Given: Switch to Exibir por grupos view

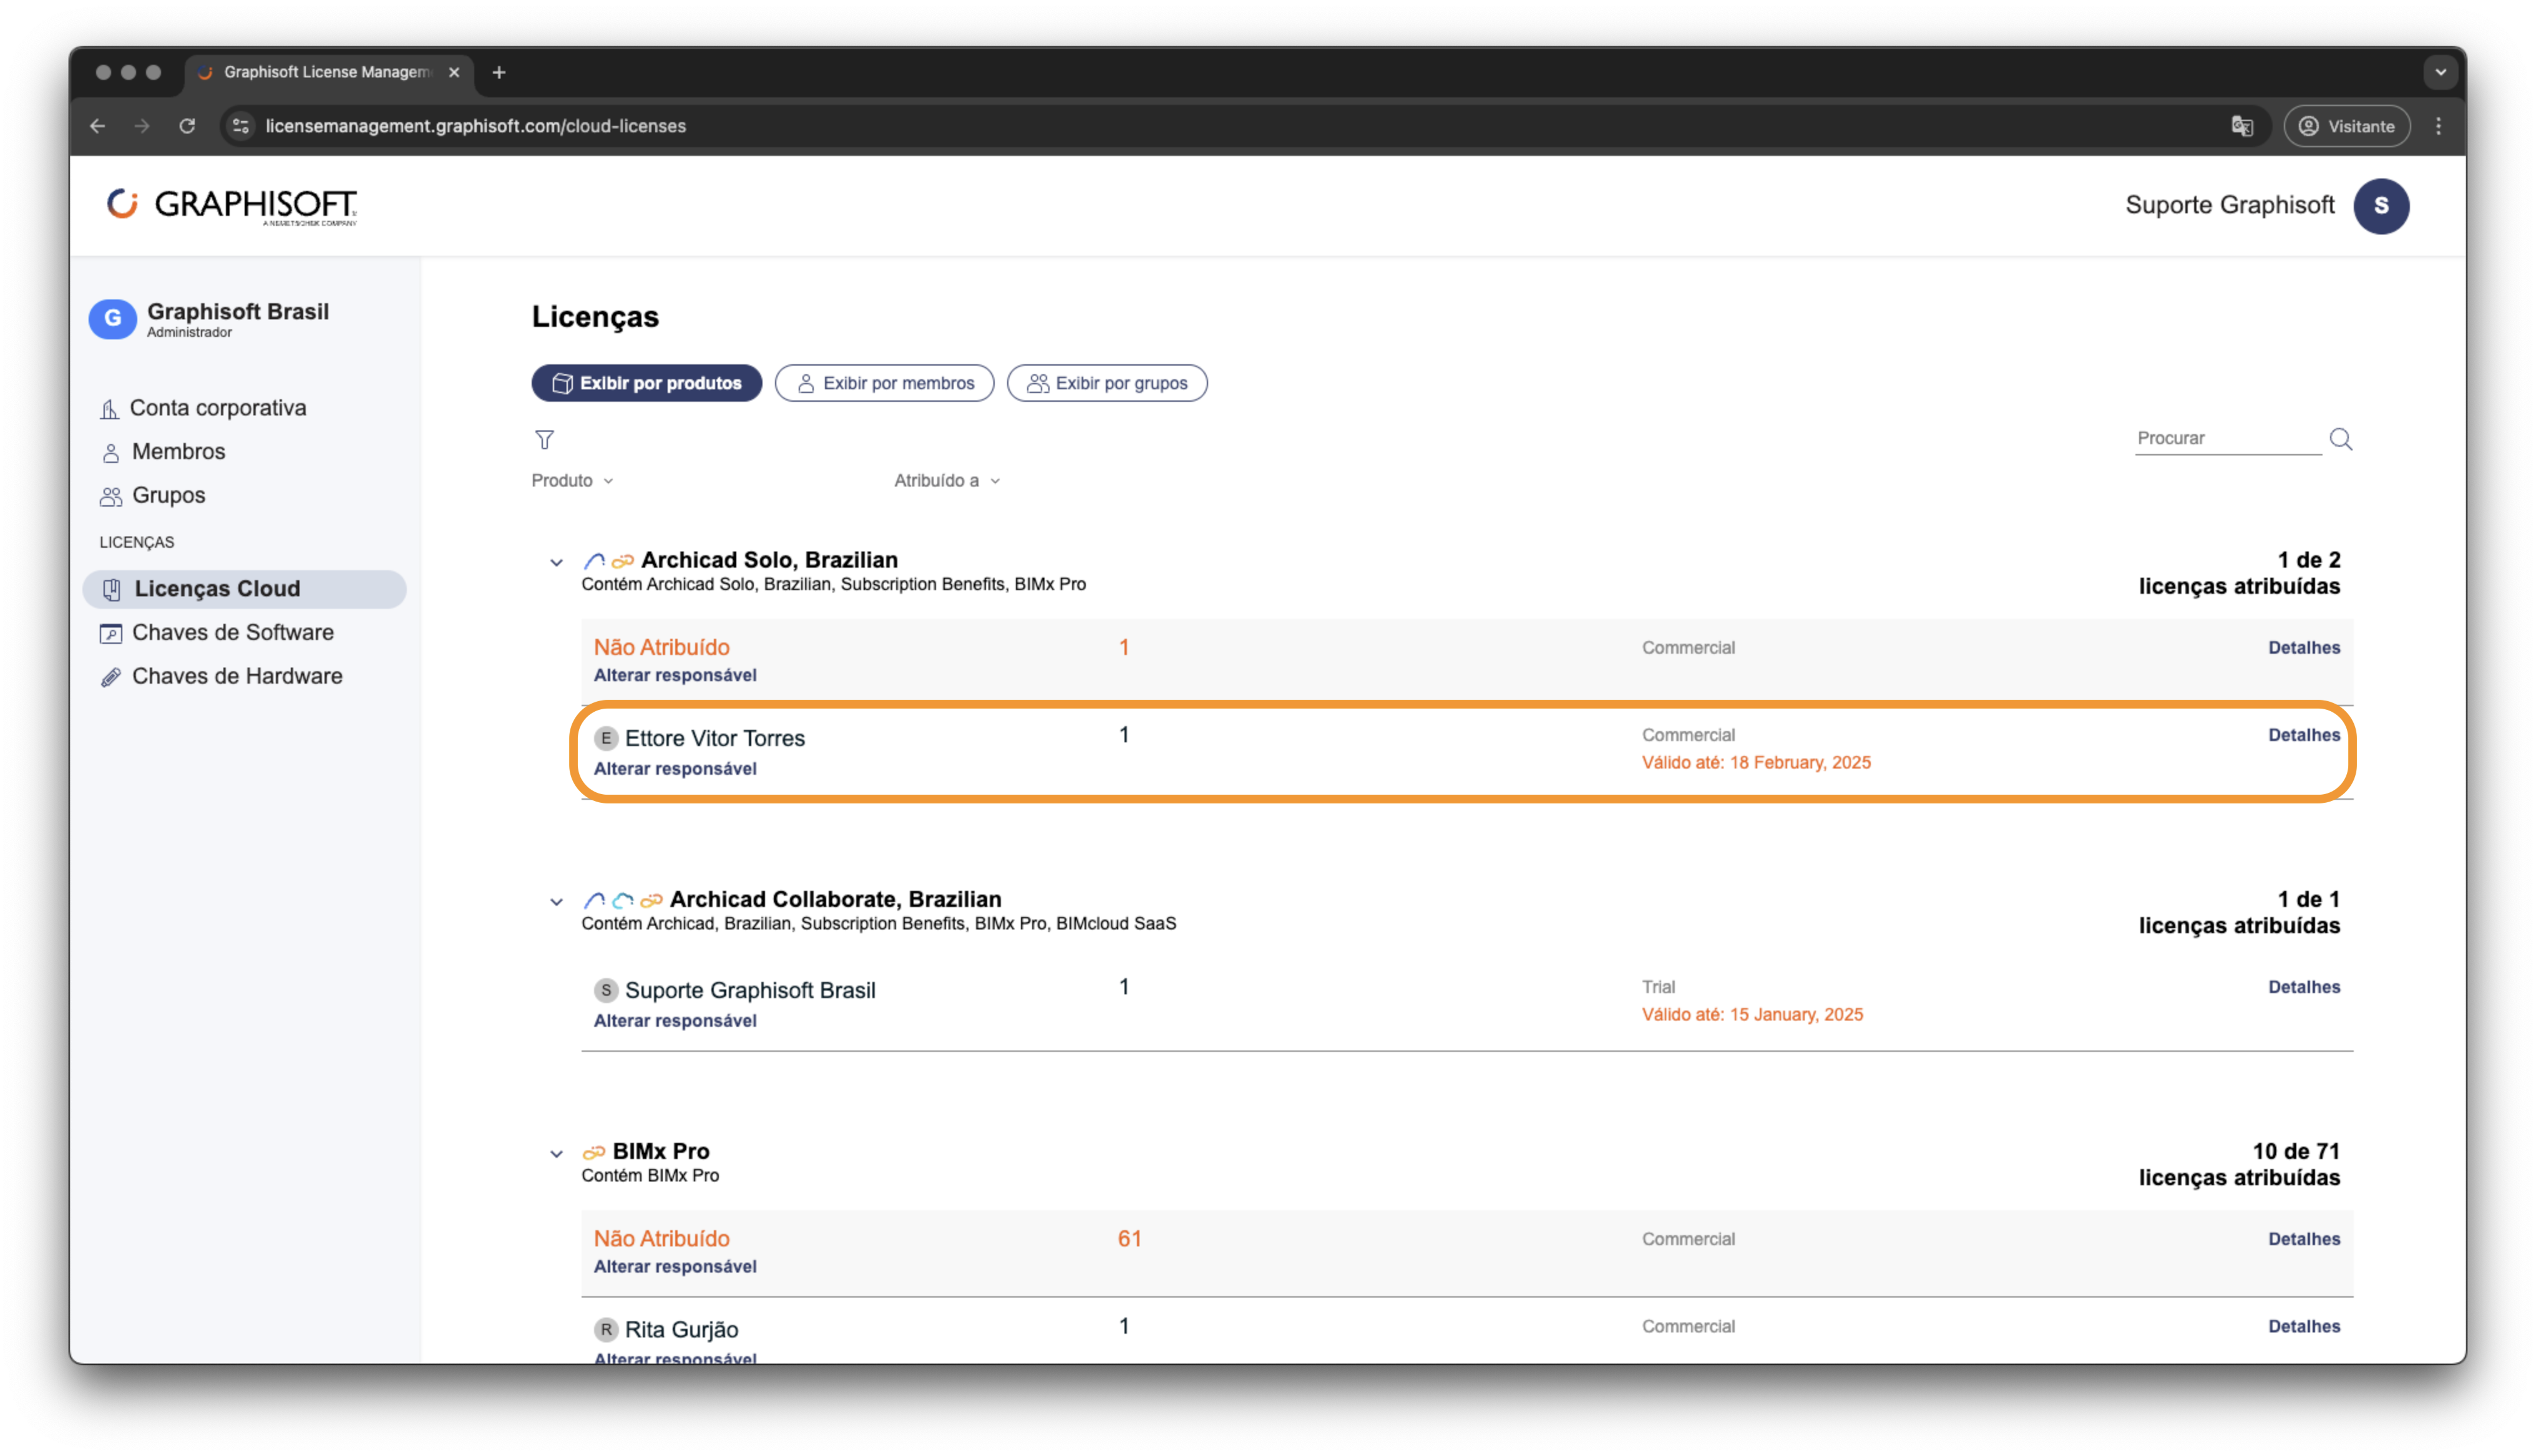Looking at the screenshot, I should [1107, 383].
